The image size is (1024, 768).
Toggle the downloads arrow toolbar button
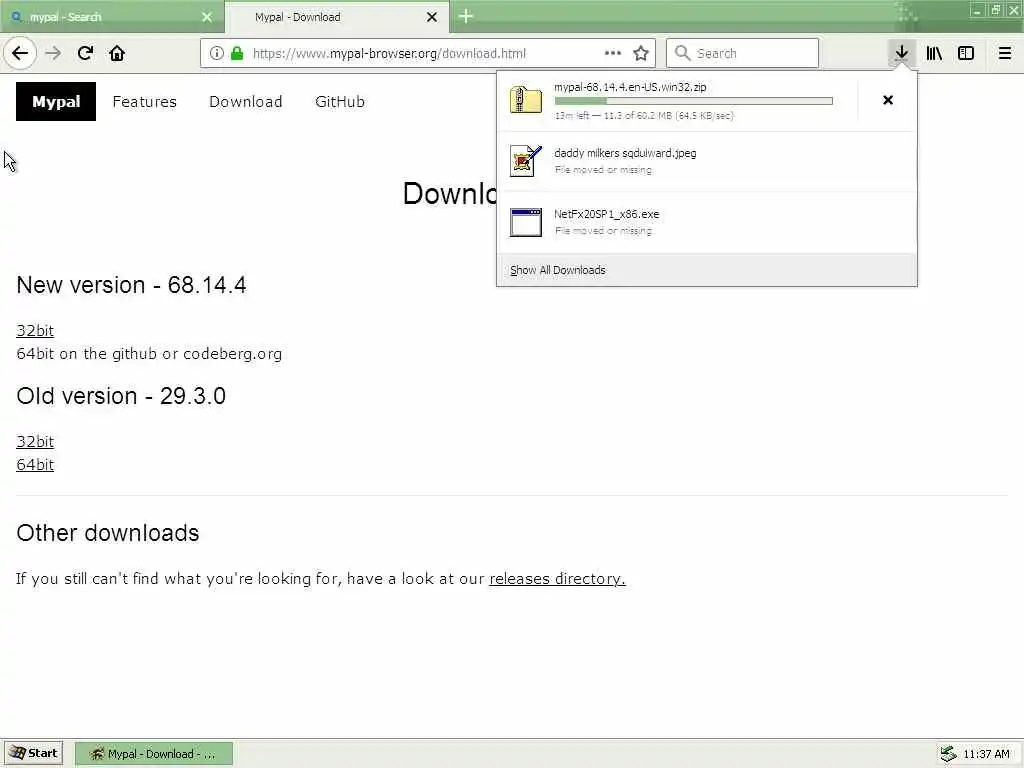point(901,53)
